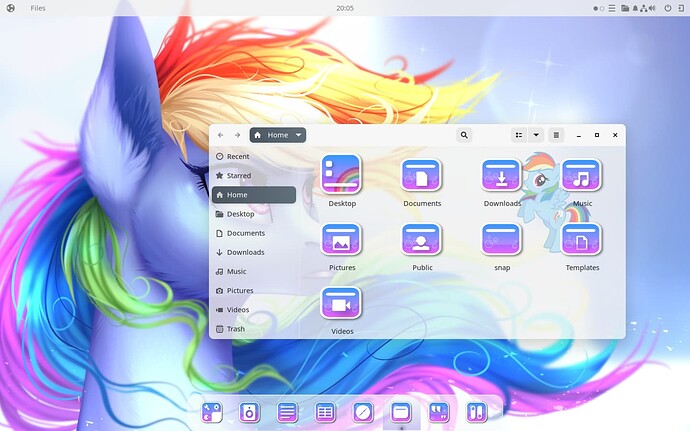Launch the speaker music app in dock

(250, 413)
